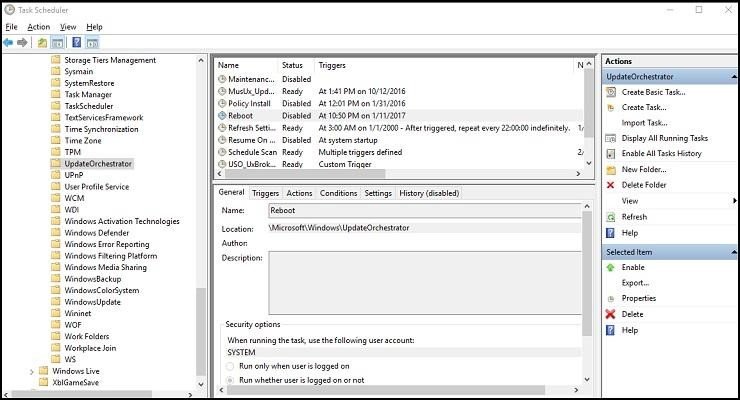Click the Refresh icon in Actions pane
This screenshot has width=740, height=400.
[x=611, y=217]
